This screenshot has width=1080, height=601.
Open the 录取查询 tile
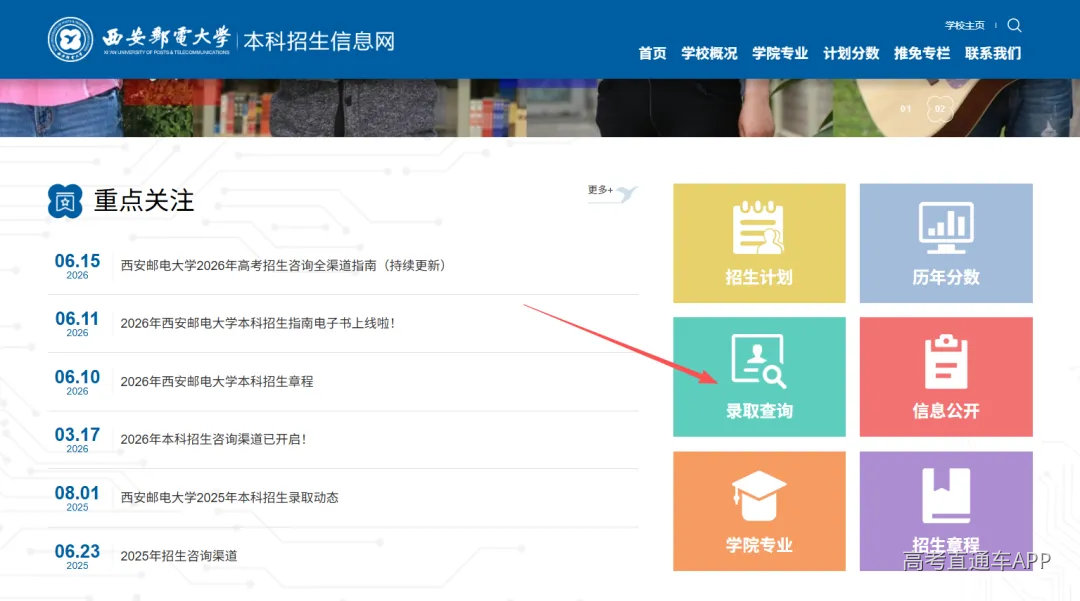tap(759, 377)
